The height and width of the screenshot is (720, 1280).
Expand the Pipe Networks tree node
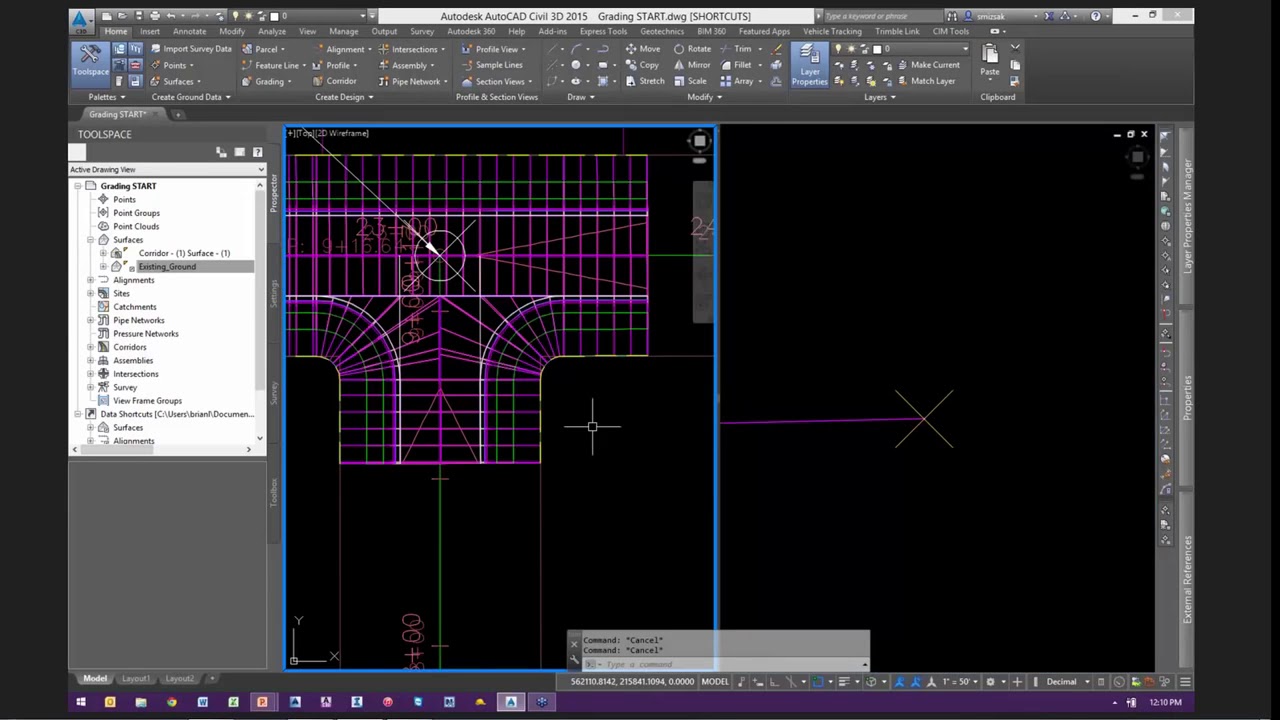[90, 320]
